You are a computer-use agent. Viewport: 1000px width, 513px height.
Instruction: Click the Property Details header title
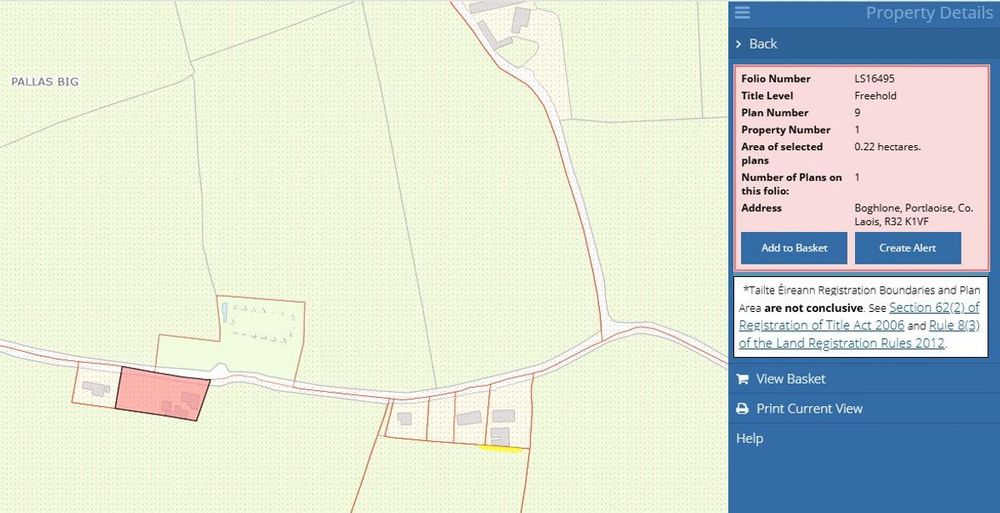928,13
